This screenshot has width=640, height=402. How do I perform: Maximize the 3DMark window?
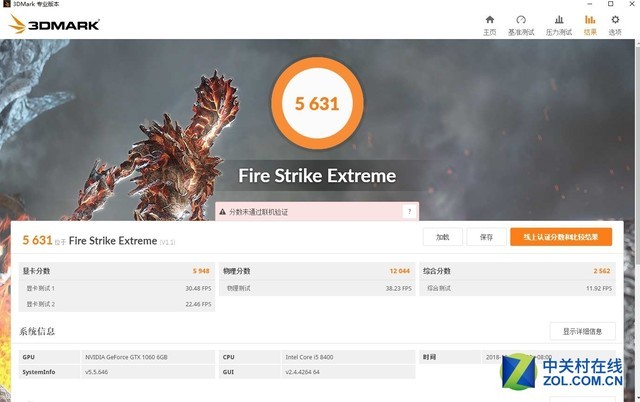tap(611, 4)
